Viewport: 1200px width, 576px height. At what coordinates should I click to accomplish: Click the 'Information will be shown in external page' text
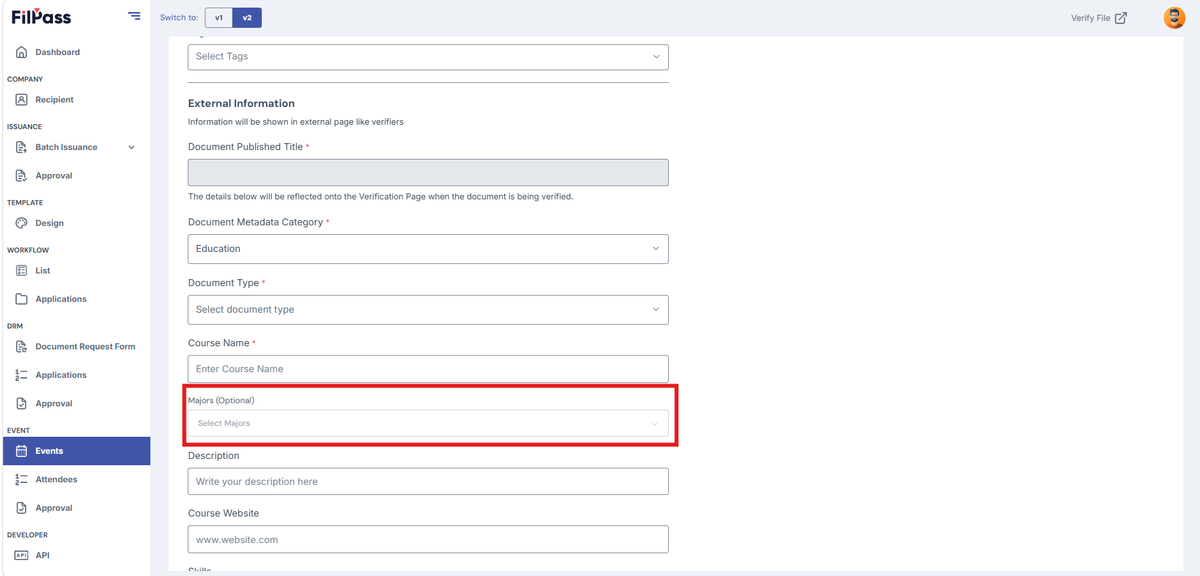pos(295,122)
